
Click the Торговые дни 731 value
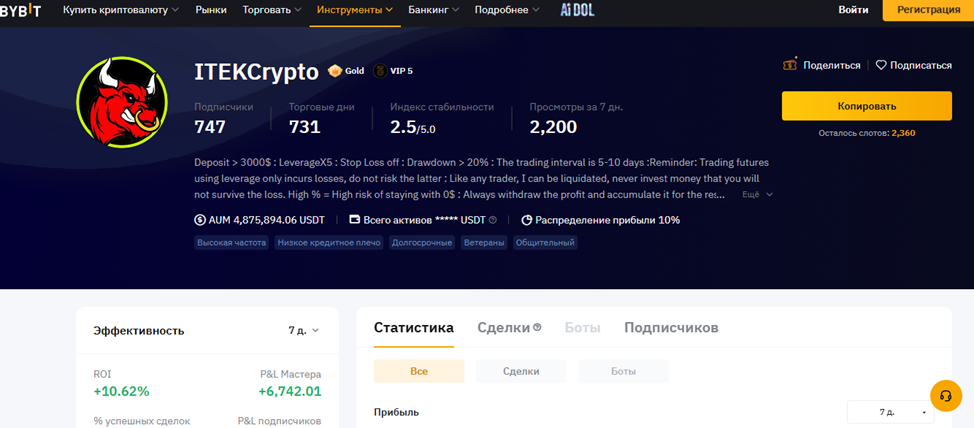click(x=304, y=127)
